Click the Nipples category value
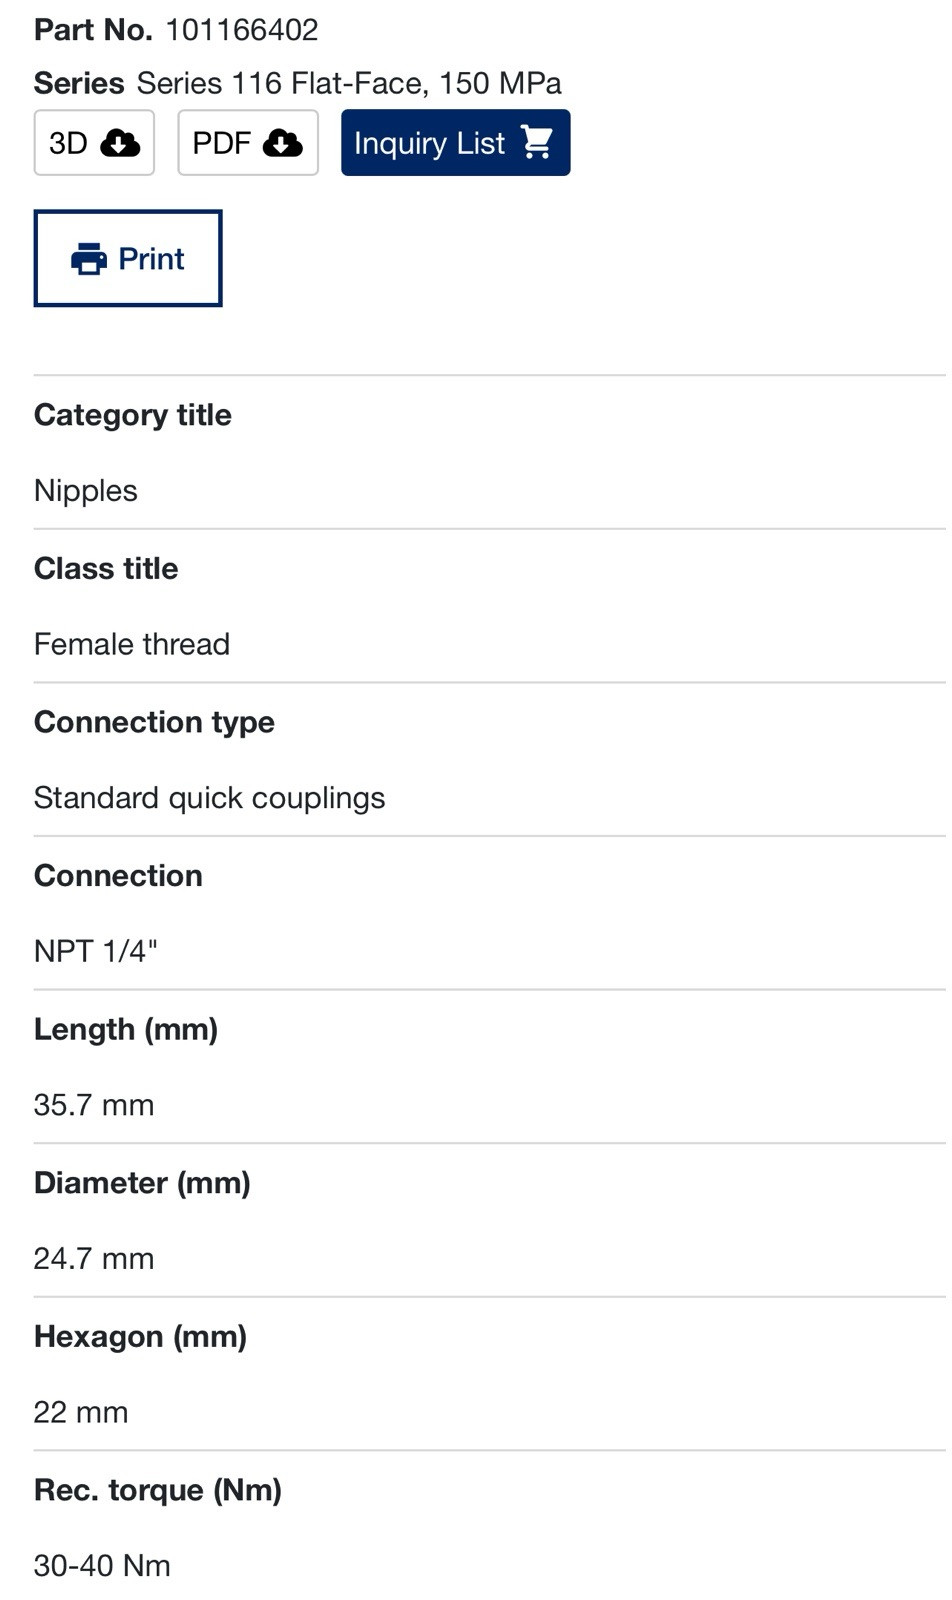This screenshot has height=1600, width=952. [86, 491]
